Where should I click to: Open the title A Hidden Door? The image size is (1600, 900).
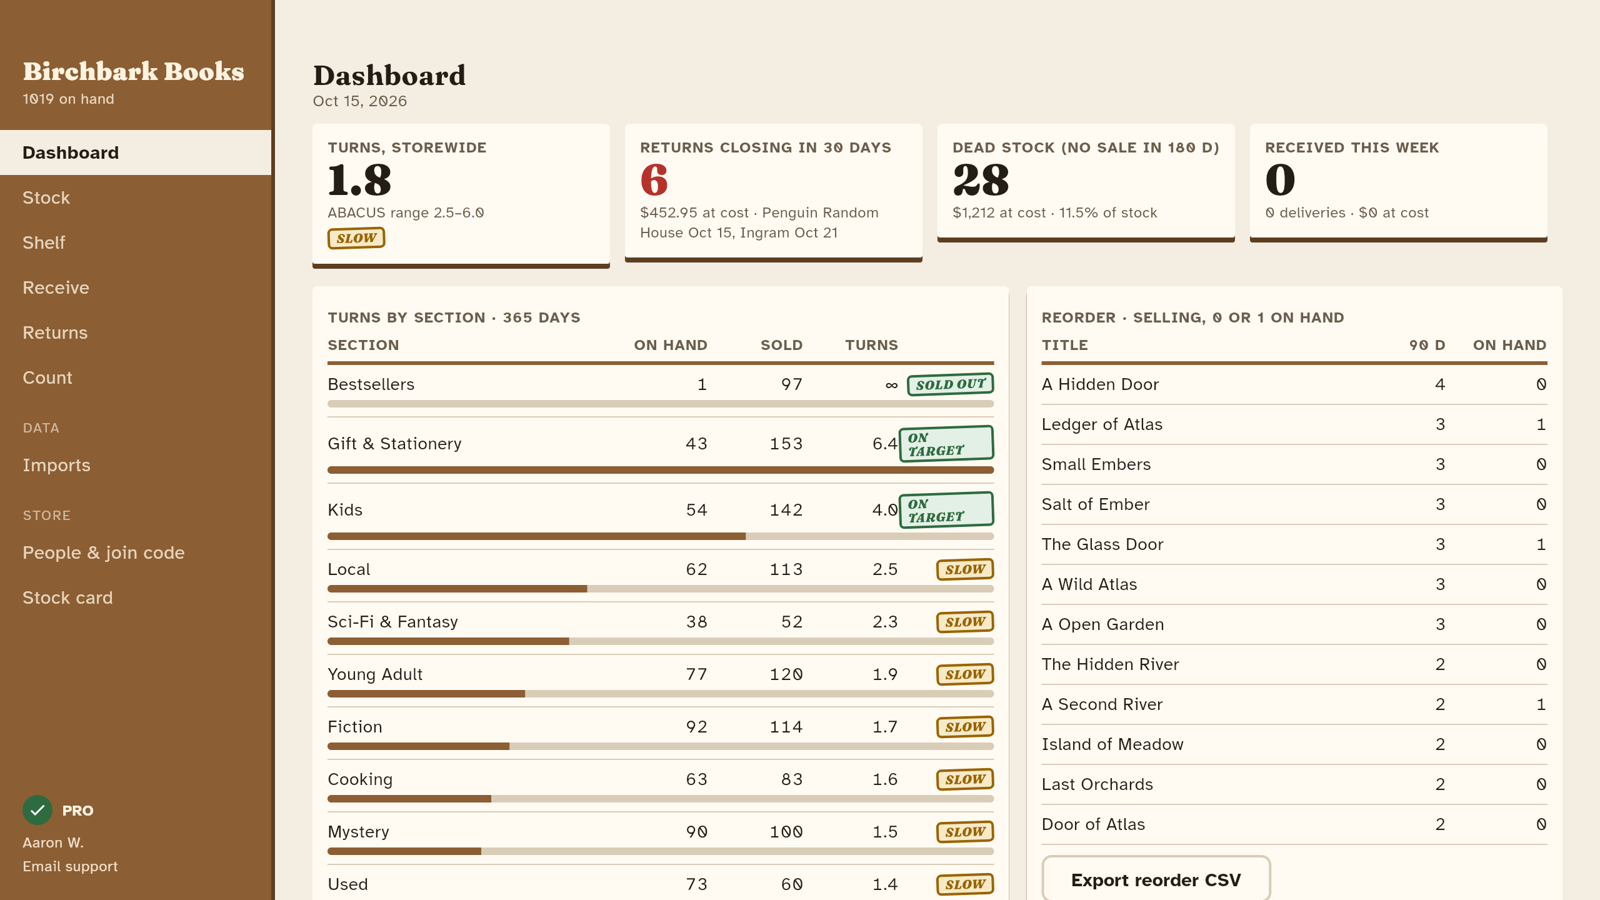(x=1100, y=384)
